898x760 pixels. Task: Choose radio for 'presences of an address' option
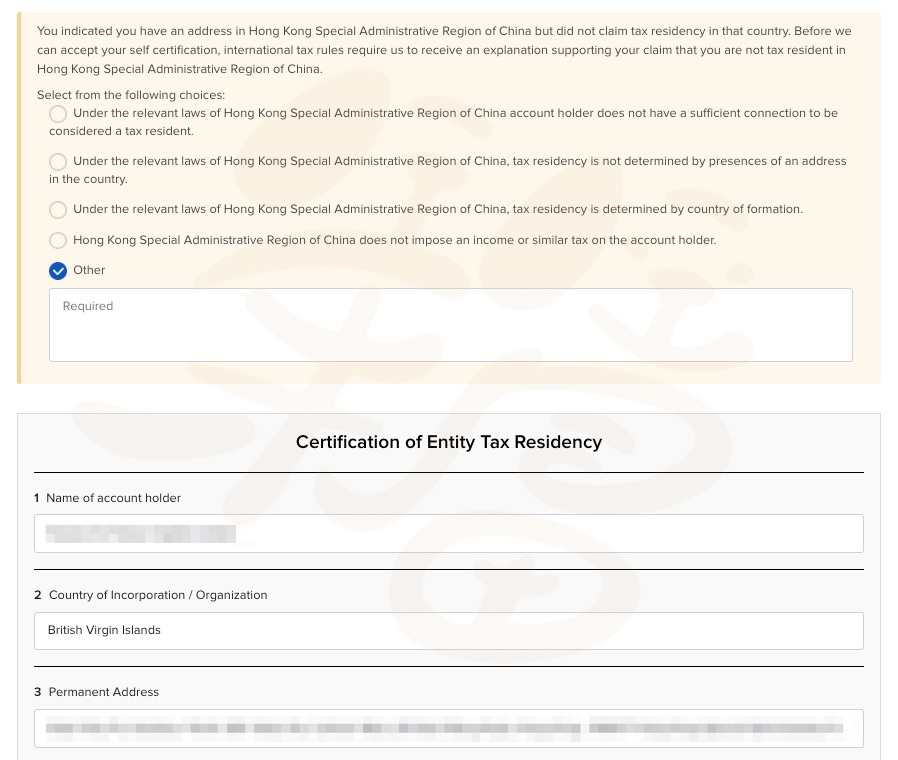click(58, 162)
